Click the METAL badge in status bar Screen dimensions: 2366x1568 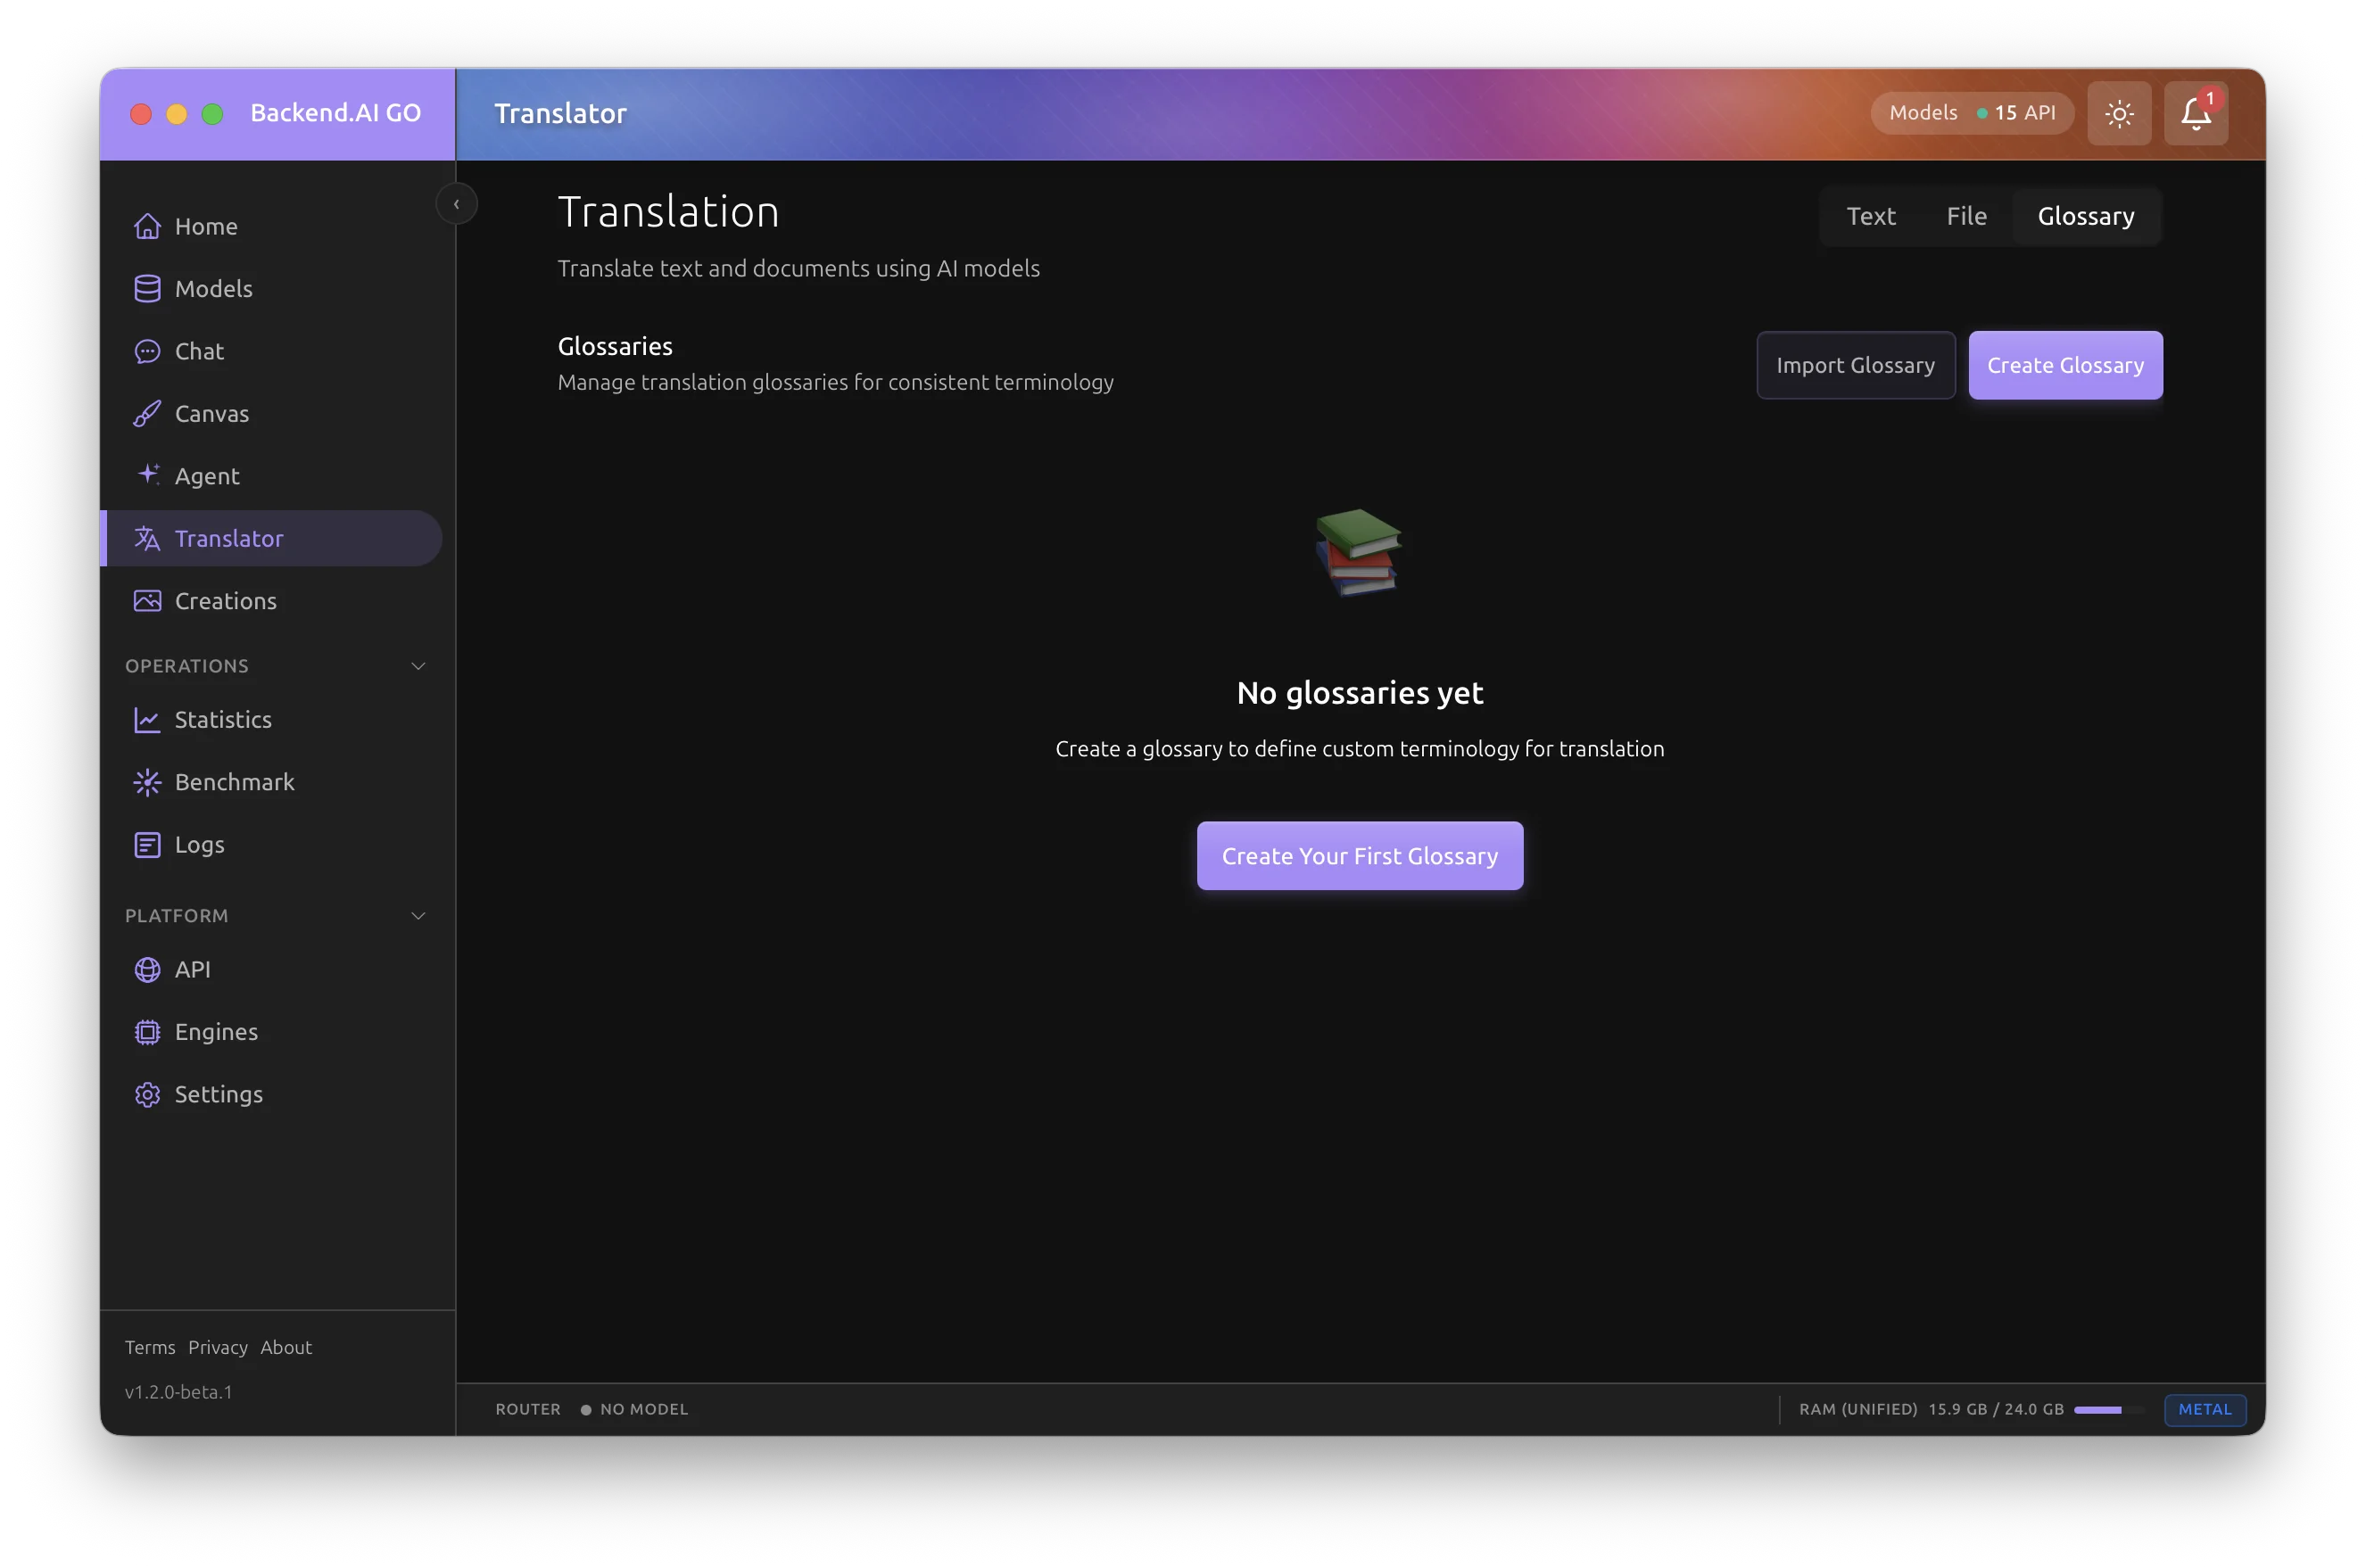tap(2204, 1409)
